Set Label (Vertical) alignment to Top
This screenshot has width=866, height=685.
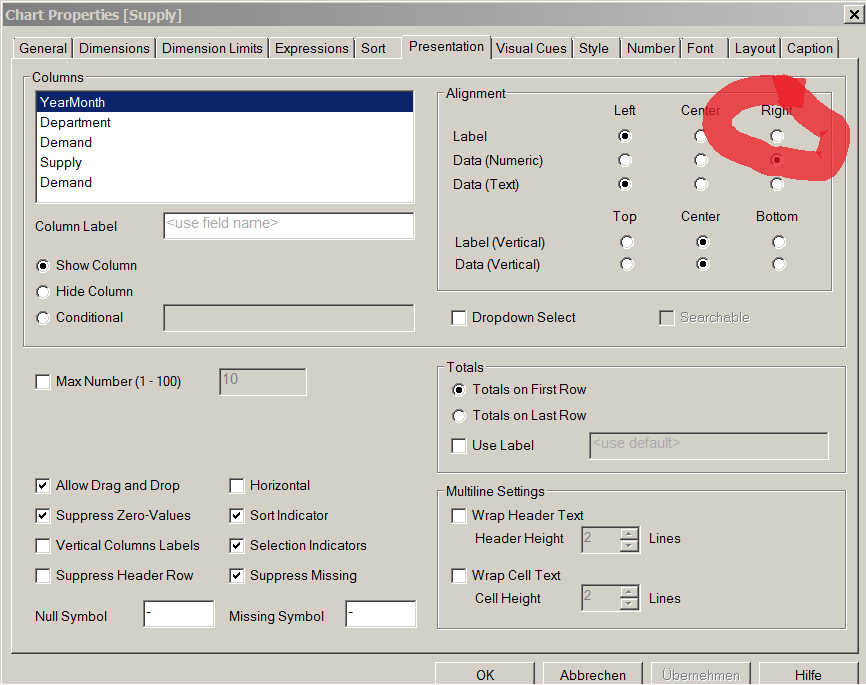626,242
